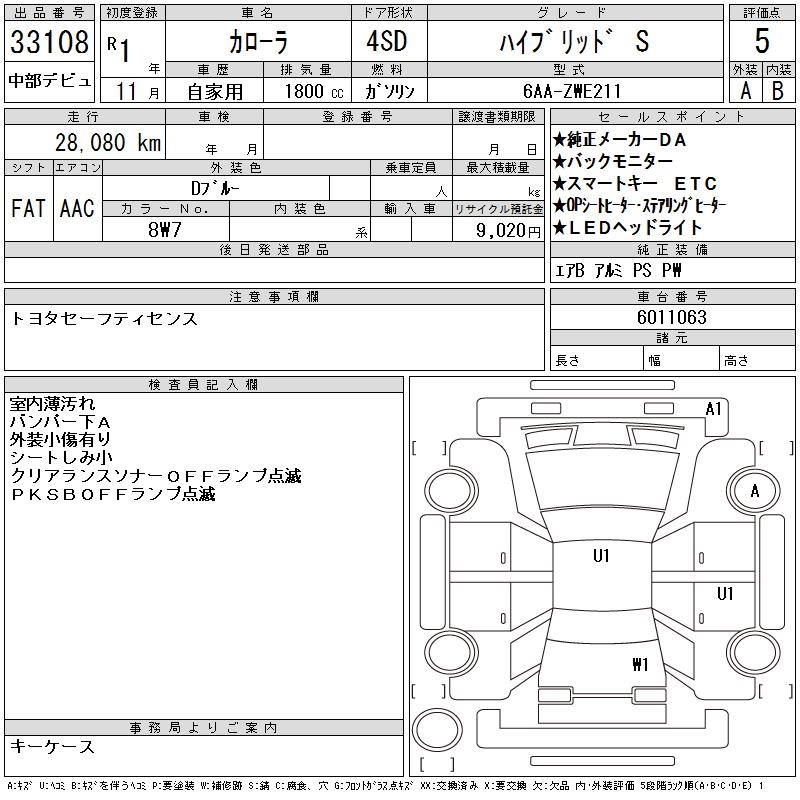Click the rear-left wheel in the diagram
This screenshot has height=800, width=800.
(x=451, y=652)
